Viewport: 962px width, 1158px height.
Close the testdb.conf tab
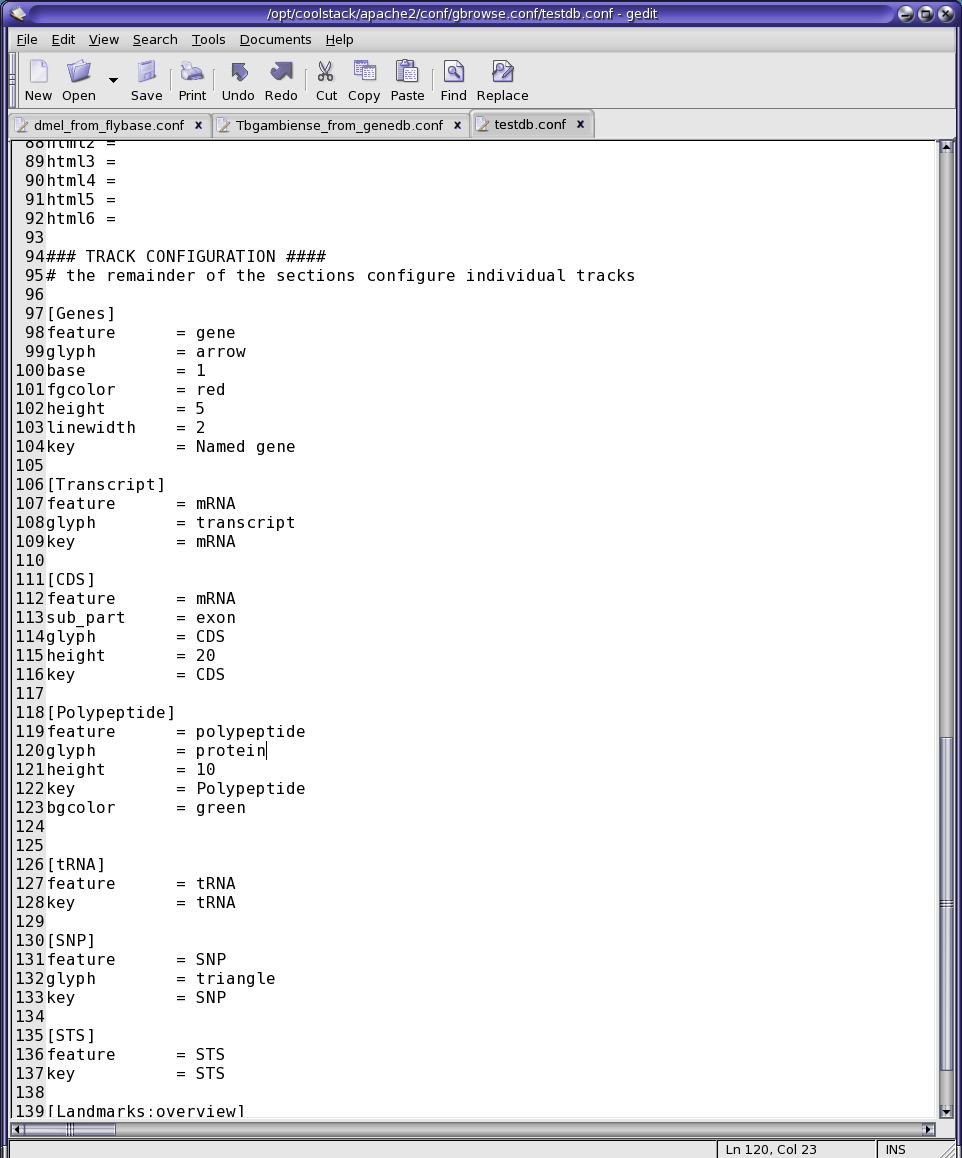click(x=580, y=125)
